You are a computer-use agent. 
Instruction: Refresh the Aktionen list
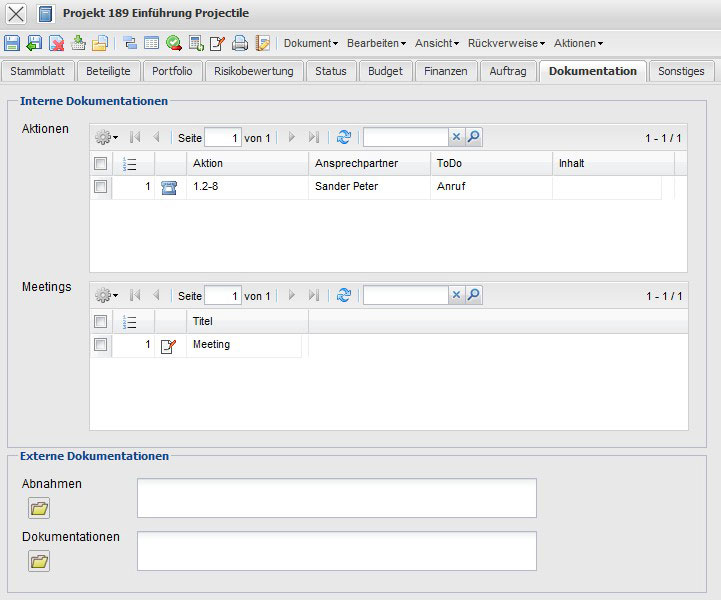pyautogui.click(x=344, y=138)
